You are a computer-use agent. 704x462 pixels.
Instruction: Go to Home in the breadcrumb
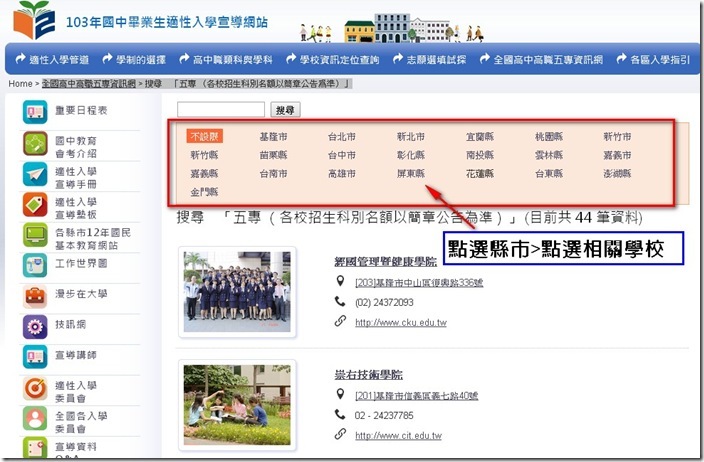20,84
